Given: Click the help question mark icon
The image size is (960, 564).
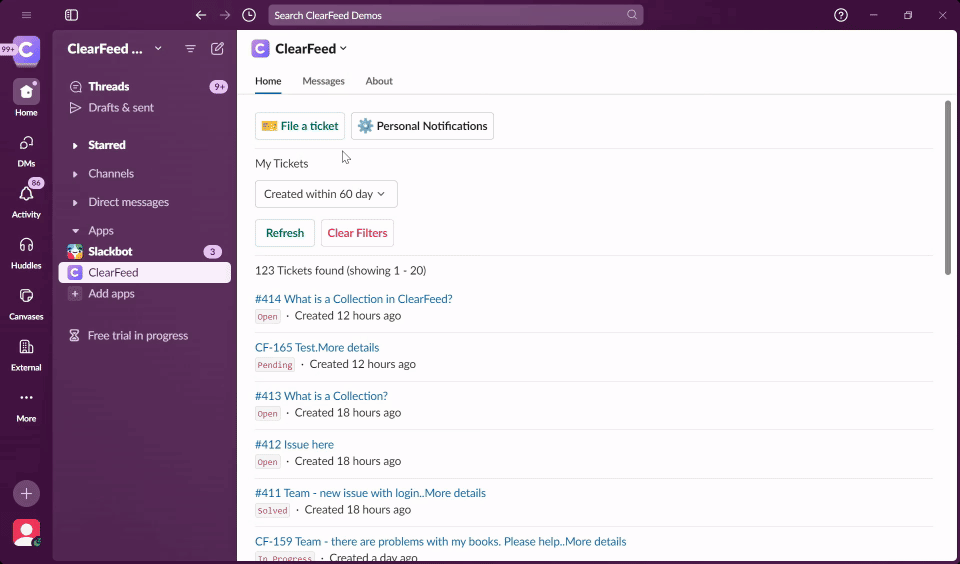Looking at the screenshot, I should (x=841, y=15).
